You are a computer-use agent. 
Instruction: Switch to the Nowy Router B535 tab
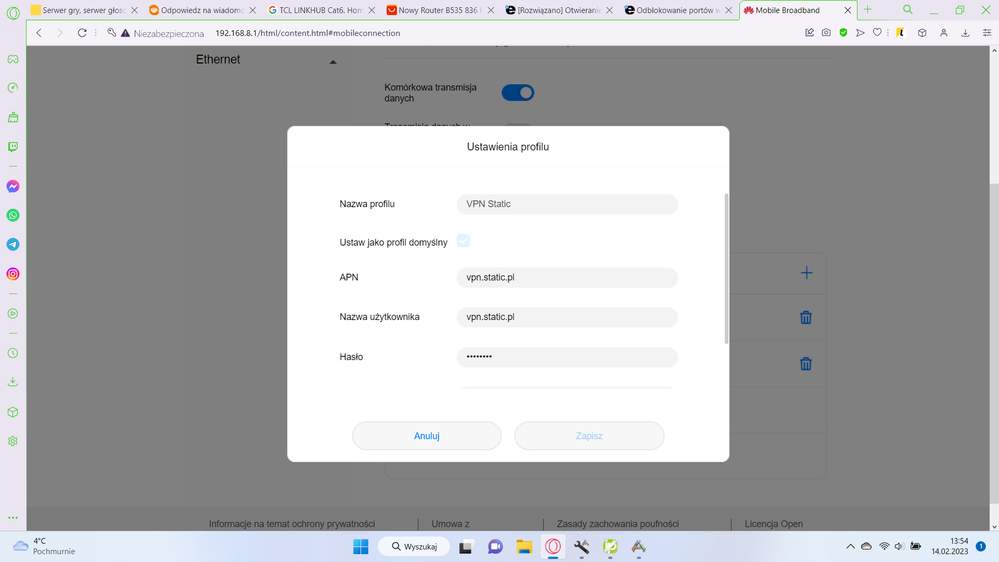[439, 10]
